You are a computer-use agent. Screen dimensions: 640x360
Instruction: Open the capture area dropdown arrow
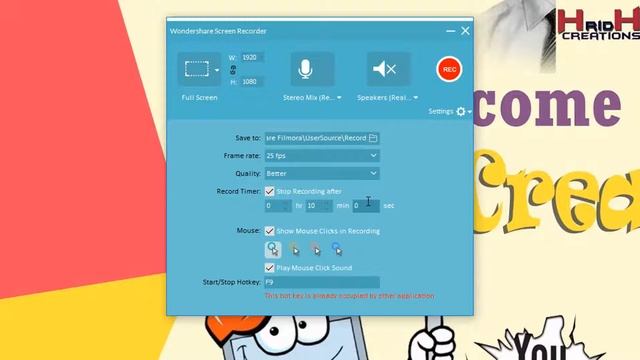point(217,70)
